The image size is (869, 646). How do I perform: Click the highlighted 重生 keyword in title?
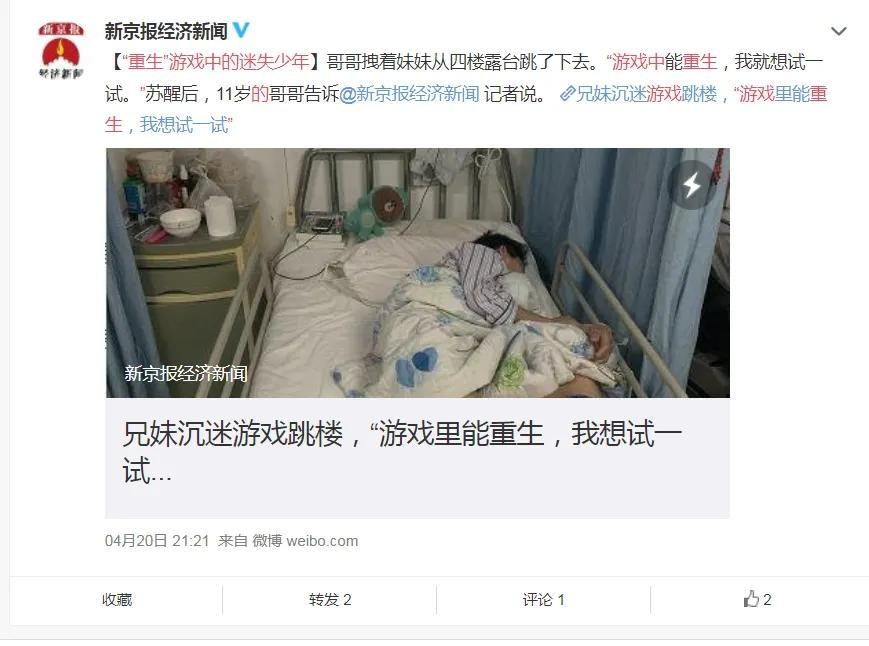point(145,61)
